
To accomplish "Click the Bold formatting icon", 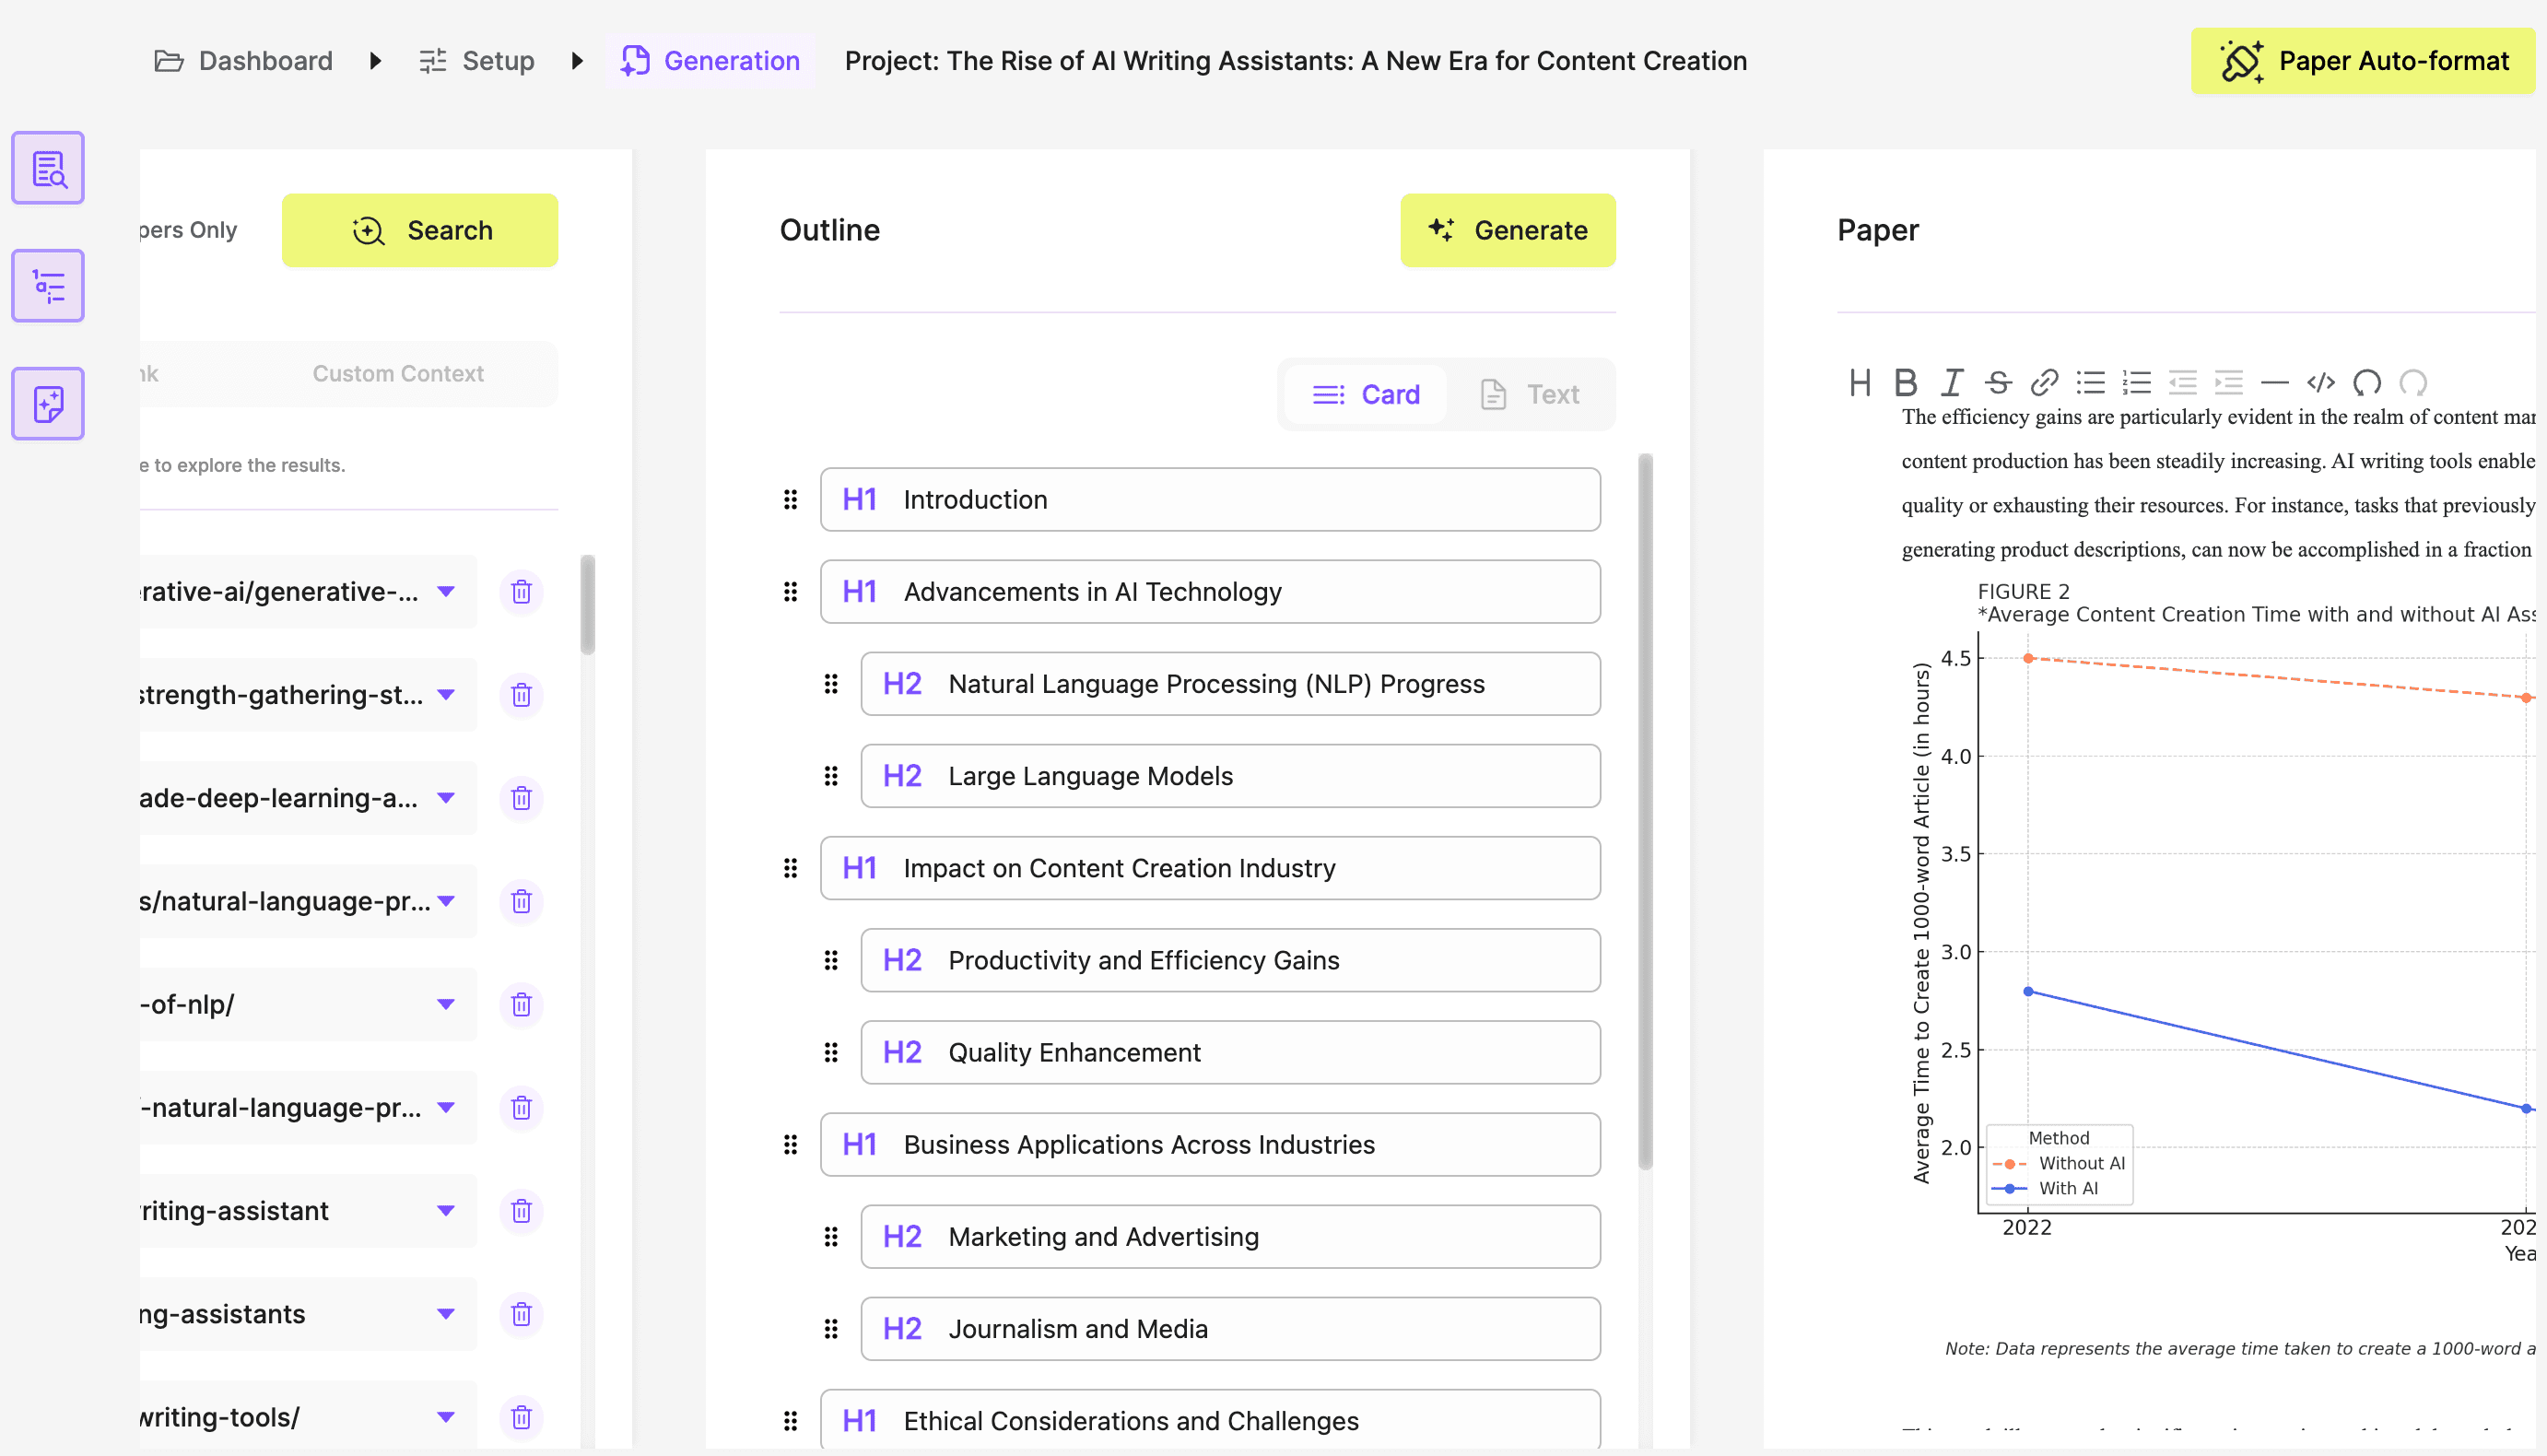I will pos(1905,382).
